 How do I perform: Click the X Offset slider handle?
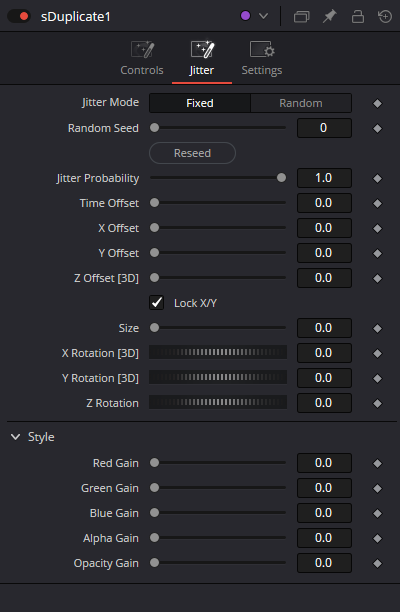pyautogui.click(x=155, y=228)
